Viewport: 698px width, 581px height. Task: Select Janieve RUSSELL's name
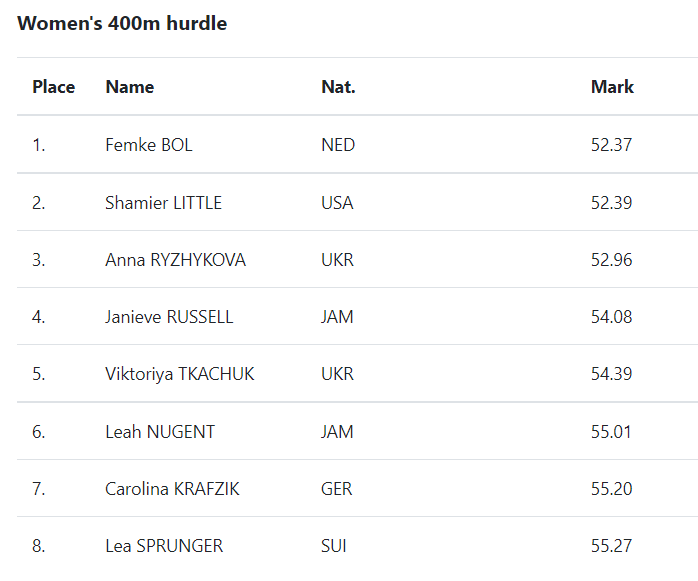(169, 317)
